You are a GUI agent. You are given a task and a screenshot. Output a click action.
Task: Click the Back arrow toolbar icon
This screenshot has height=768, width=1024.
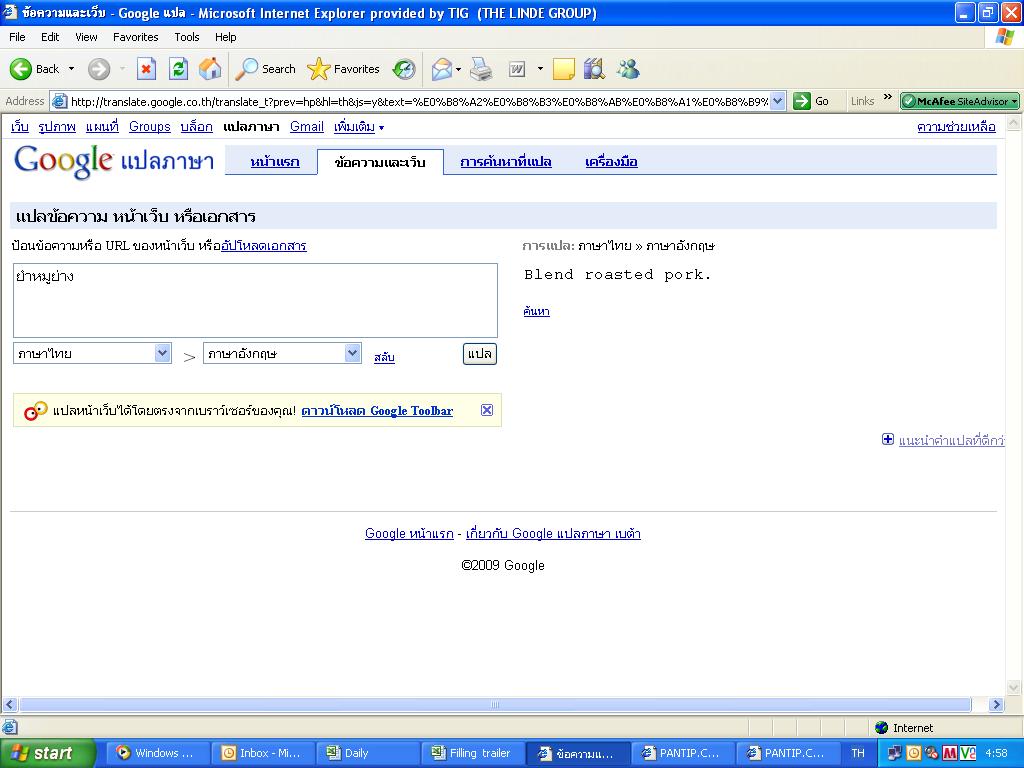[21, 69]
